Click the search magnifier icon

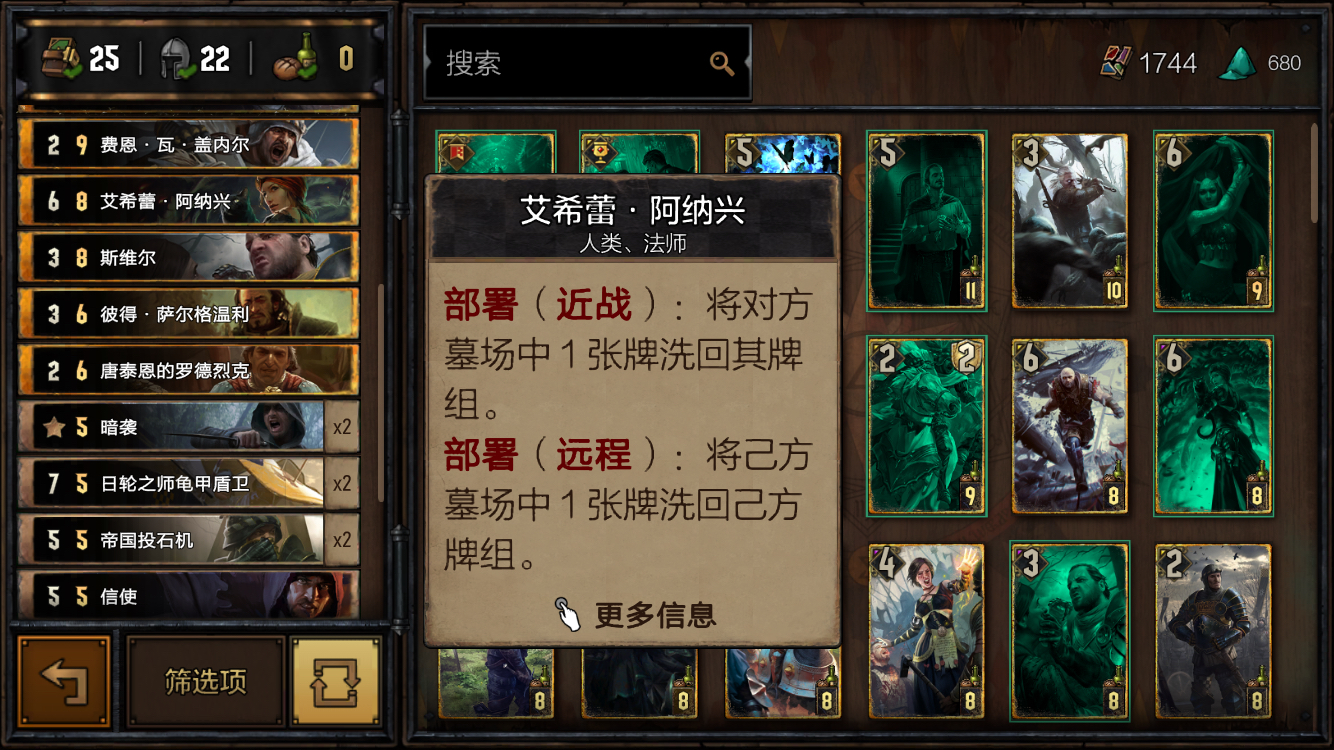[x=722, y=64]
